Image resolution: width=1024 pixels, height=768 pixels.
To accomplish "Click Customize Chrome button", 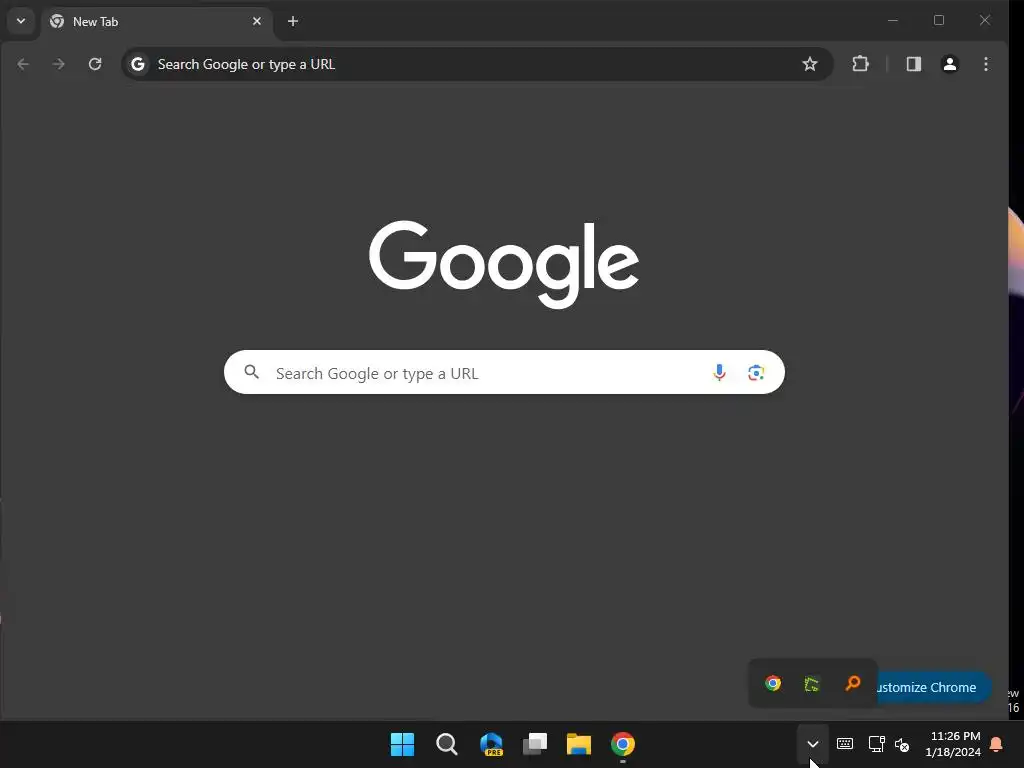I will pos(934,687).
